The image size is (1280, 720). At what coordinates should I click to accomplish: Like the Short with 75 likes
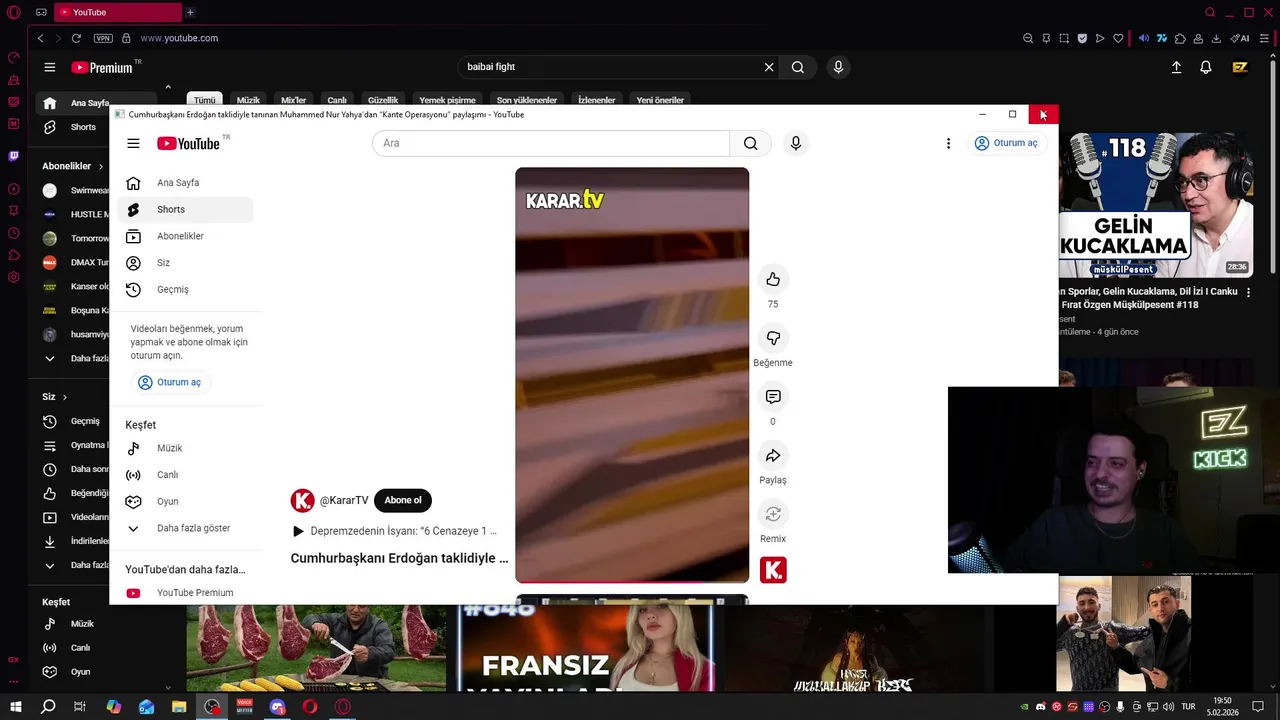pyautogui.click(x=773, y=279)
